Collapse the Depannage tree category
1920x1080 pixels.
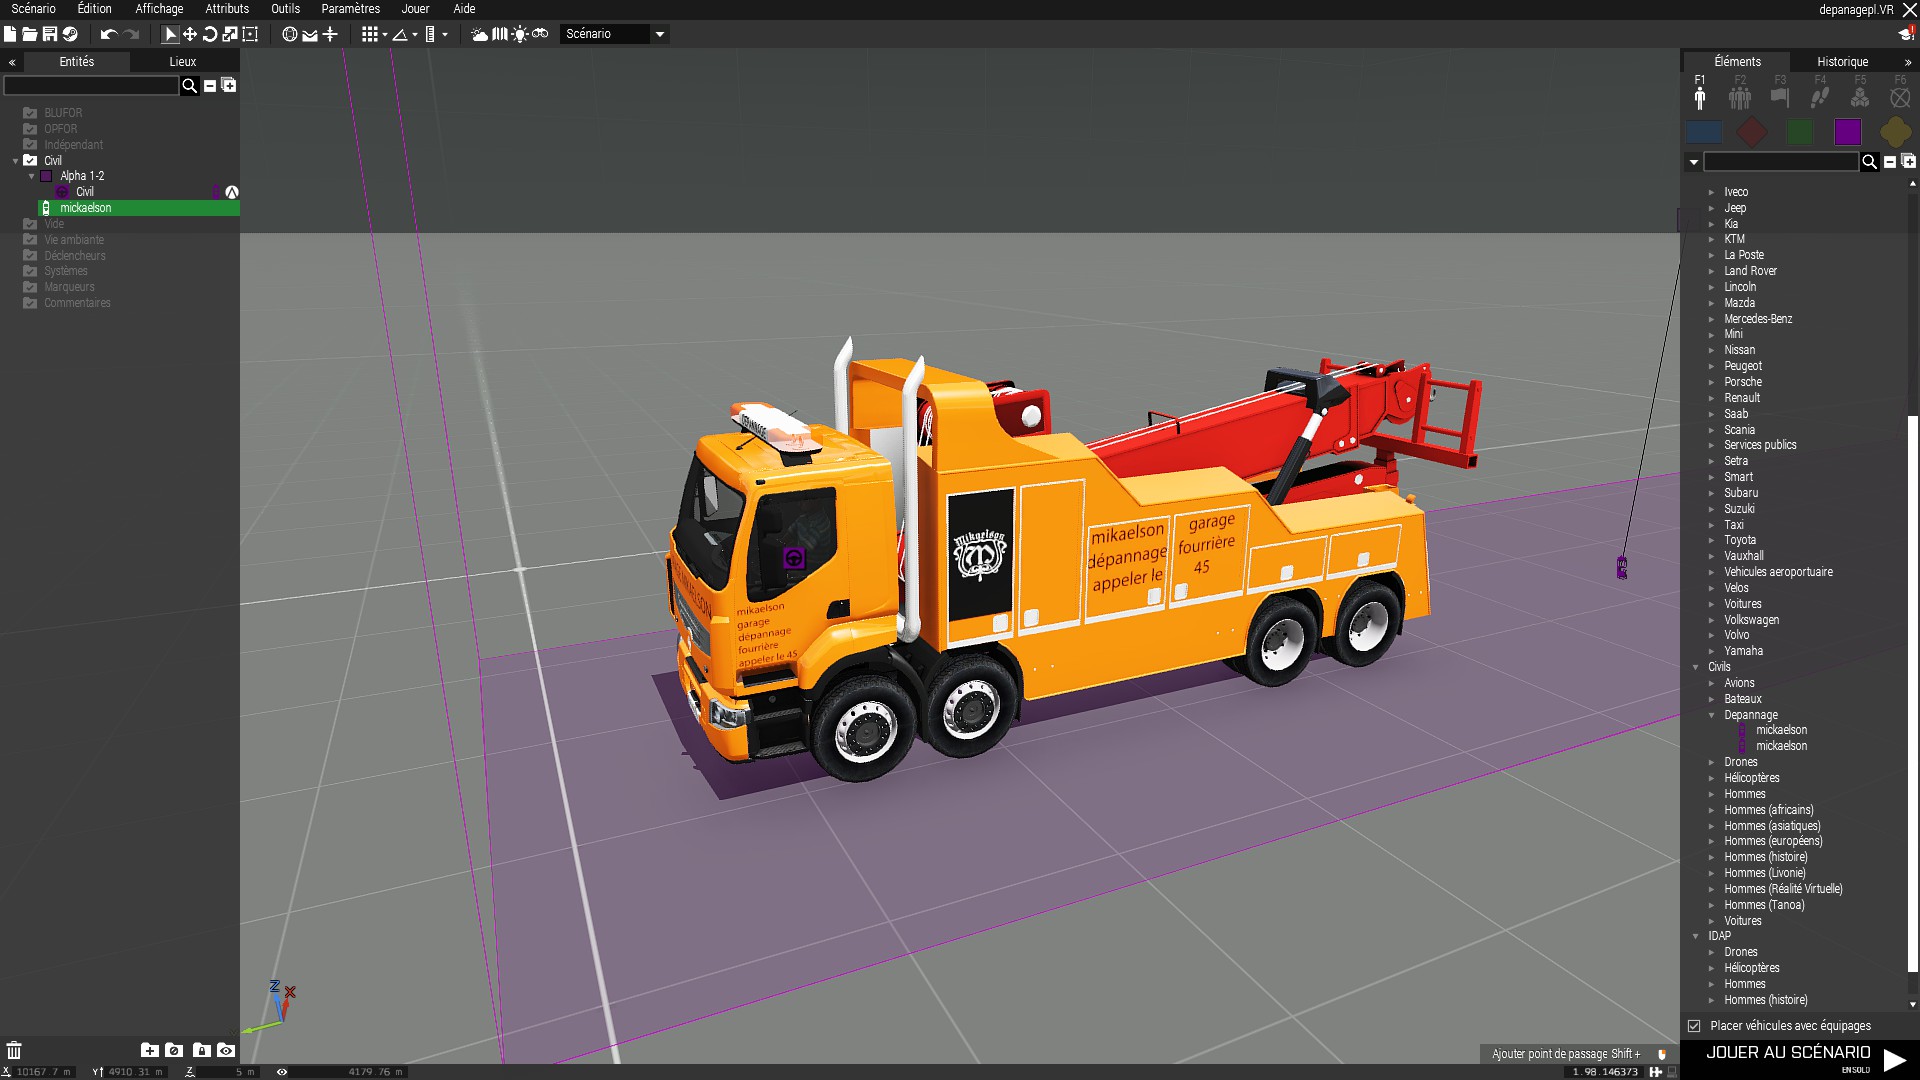click(1712, 715)
